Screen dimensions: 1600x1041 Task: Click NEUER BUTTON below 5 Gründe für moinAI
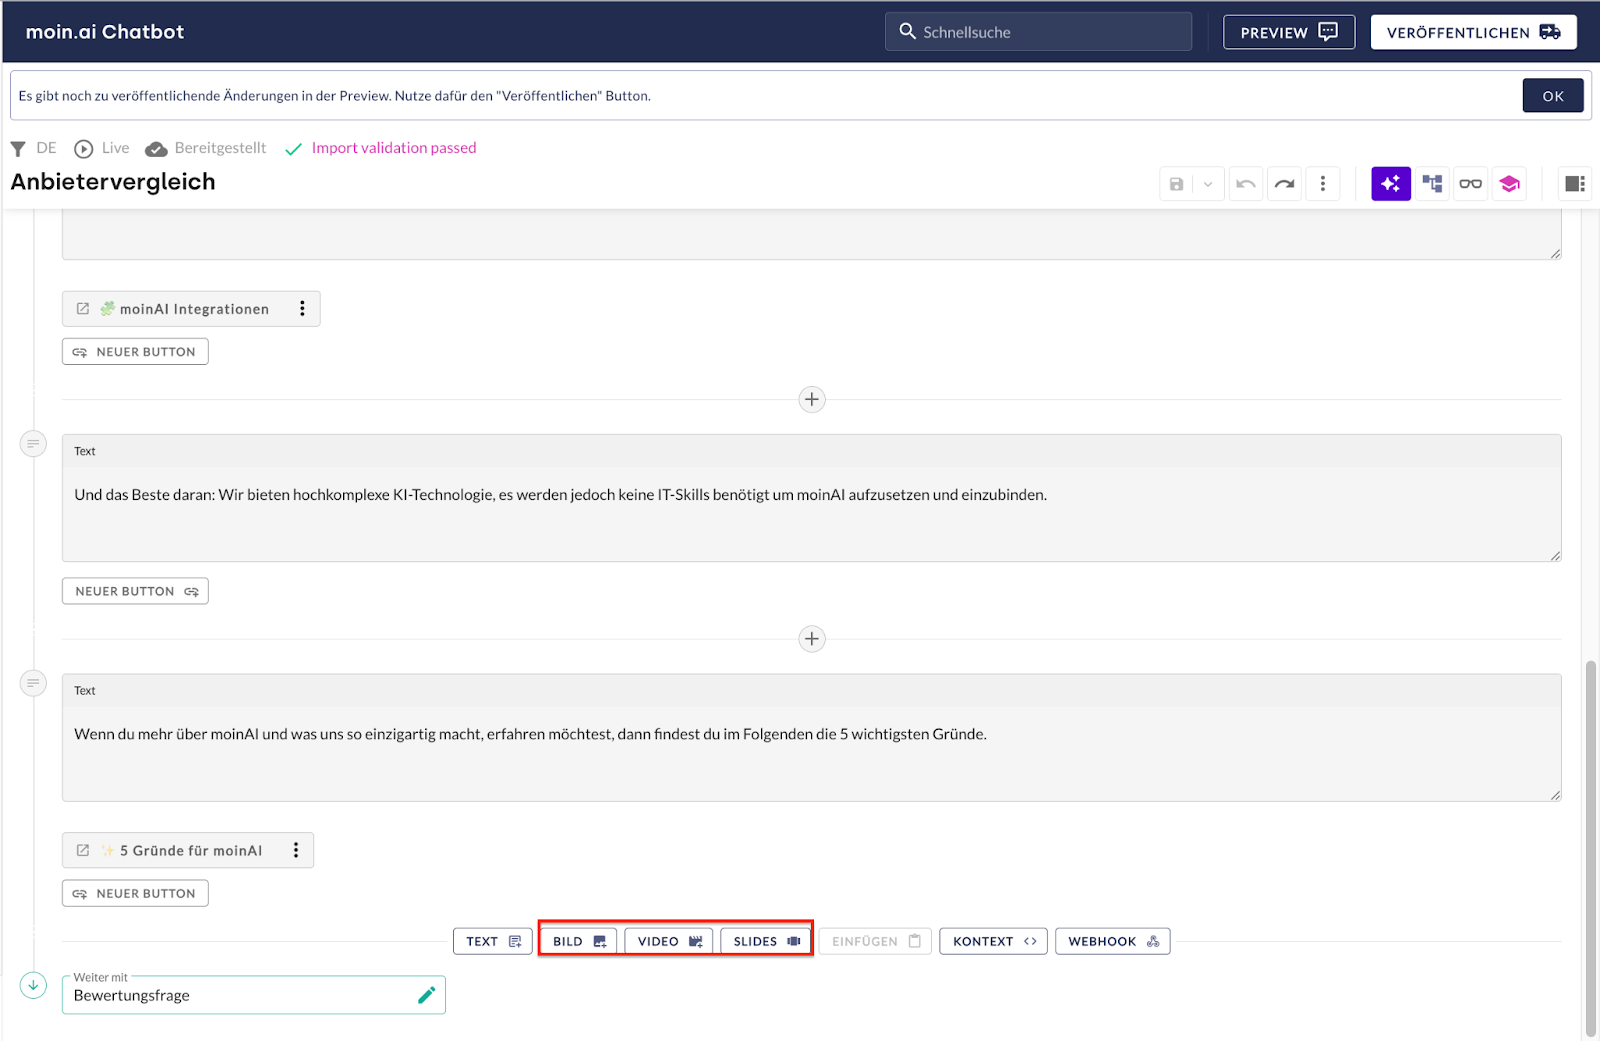click(135, 893)
